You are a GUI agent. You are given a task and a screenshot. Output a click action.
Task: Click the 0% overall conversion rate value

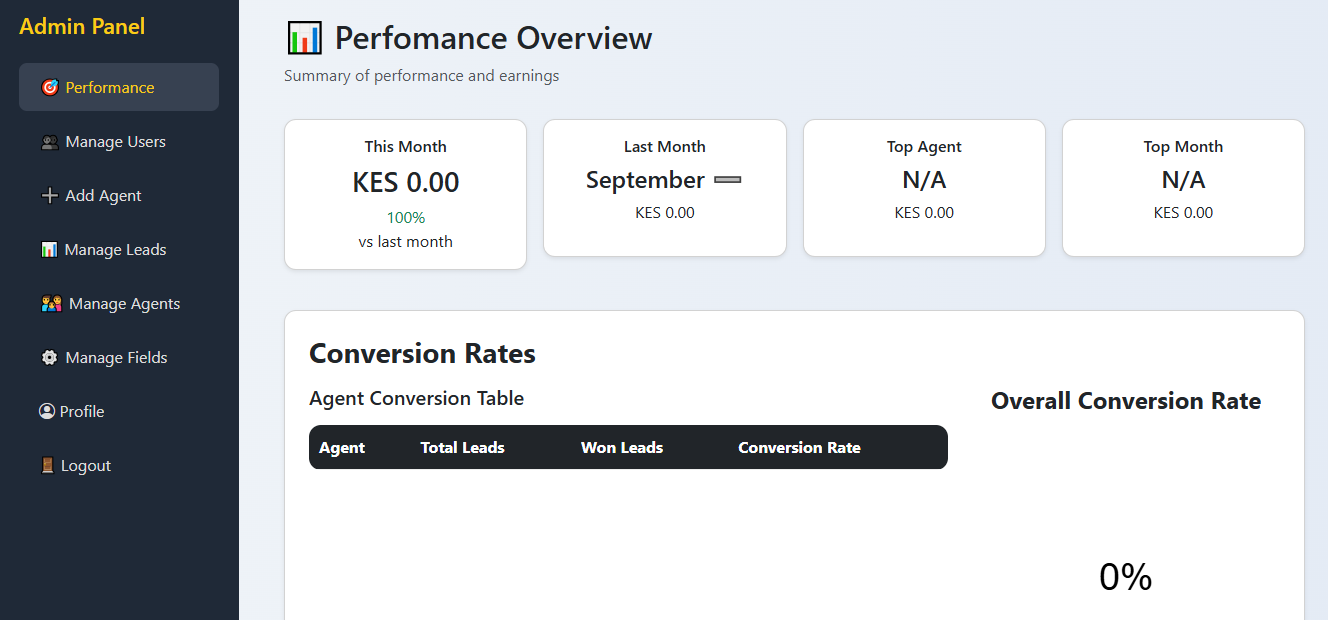pos(1125,577)
